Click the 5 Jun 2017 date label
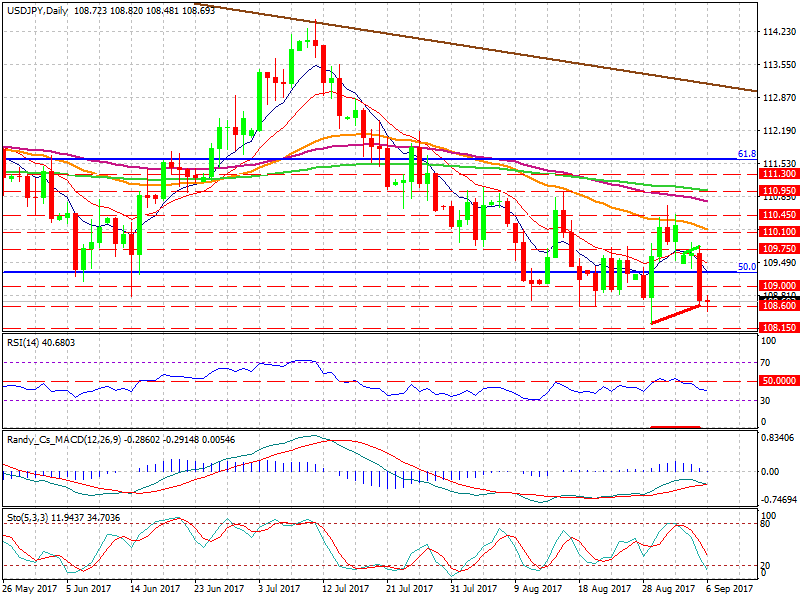The width and height of the screenshot is (800, 600). pos(89,589)
